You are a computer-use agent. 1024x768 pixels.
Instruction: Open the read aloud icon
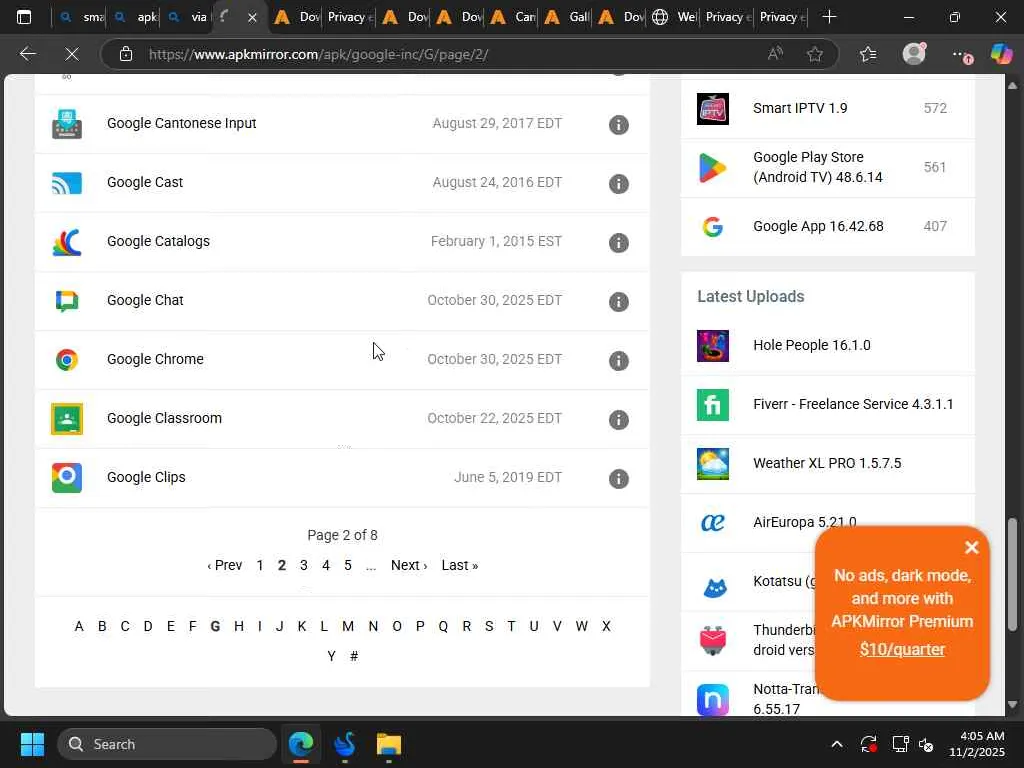point(775,54)
